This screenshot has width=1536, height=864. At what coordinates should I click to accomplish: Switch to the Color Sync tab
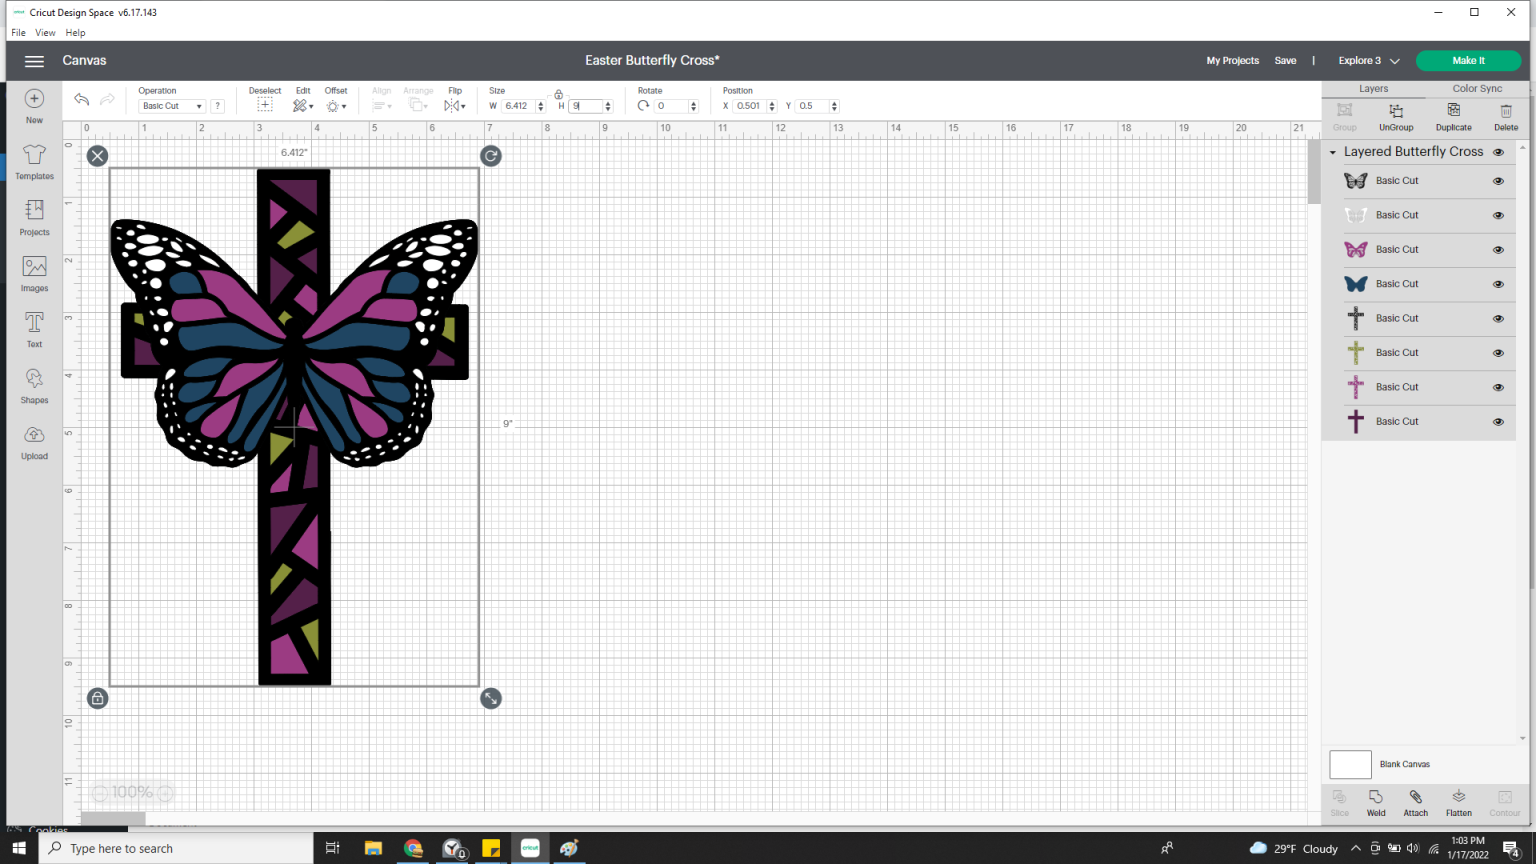1477,89
